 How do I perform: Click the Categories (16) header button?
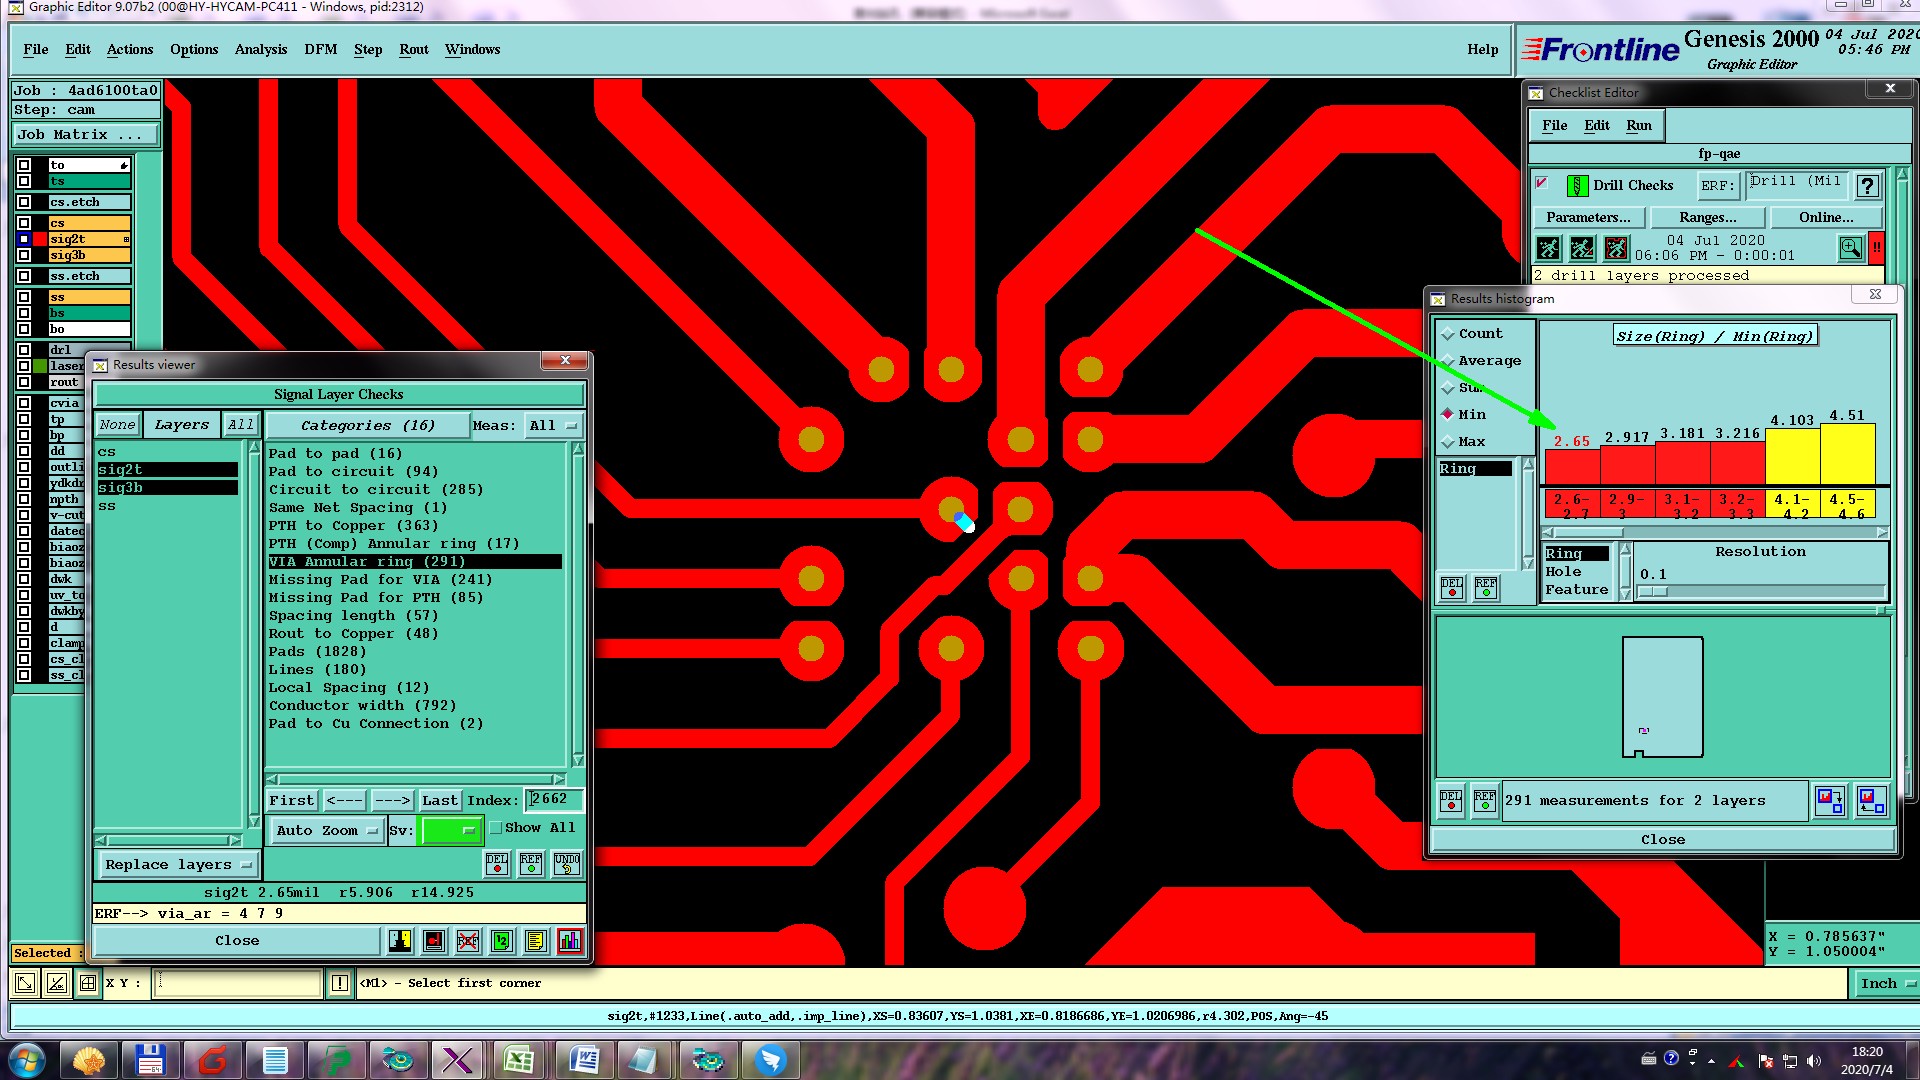pyautogui.click(x=367, y=426)
